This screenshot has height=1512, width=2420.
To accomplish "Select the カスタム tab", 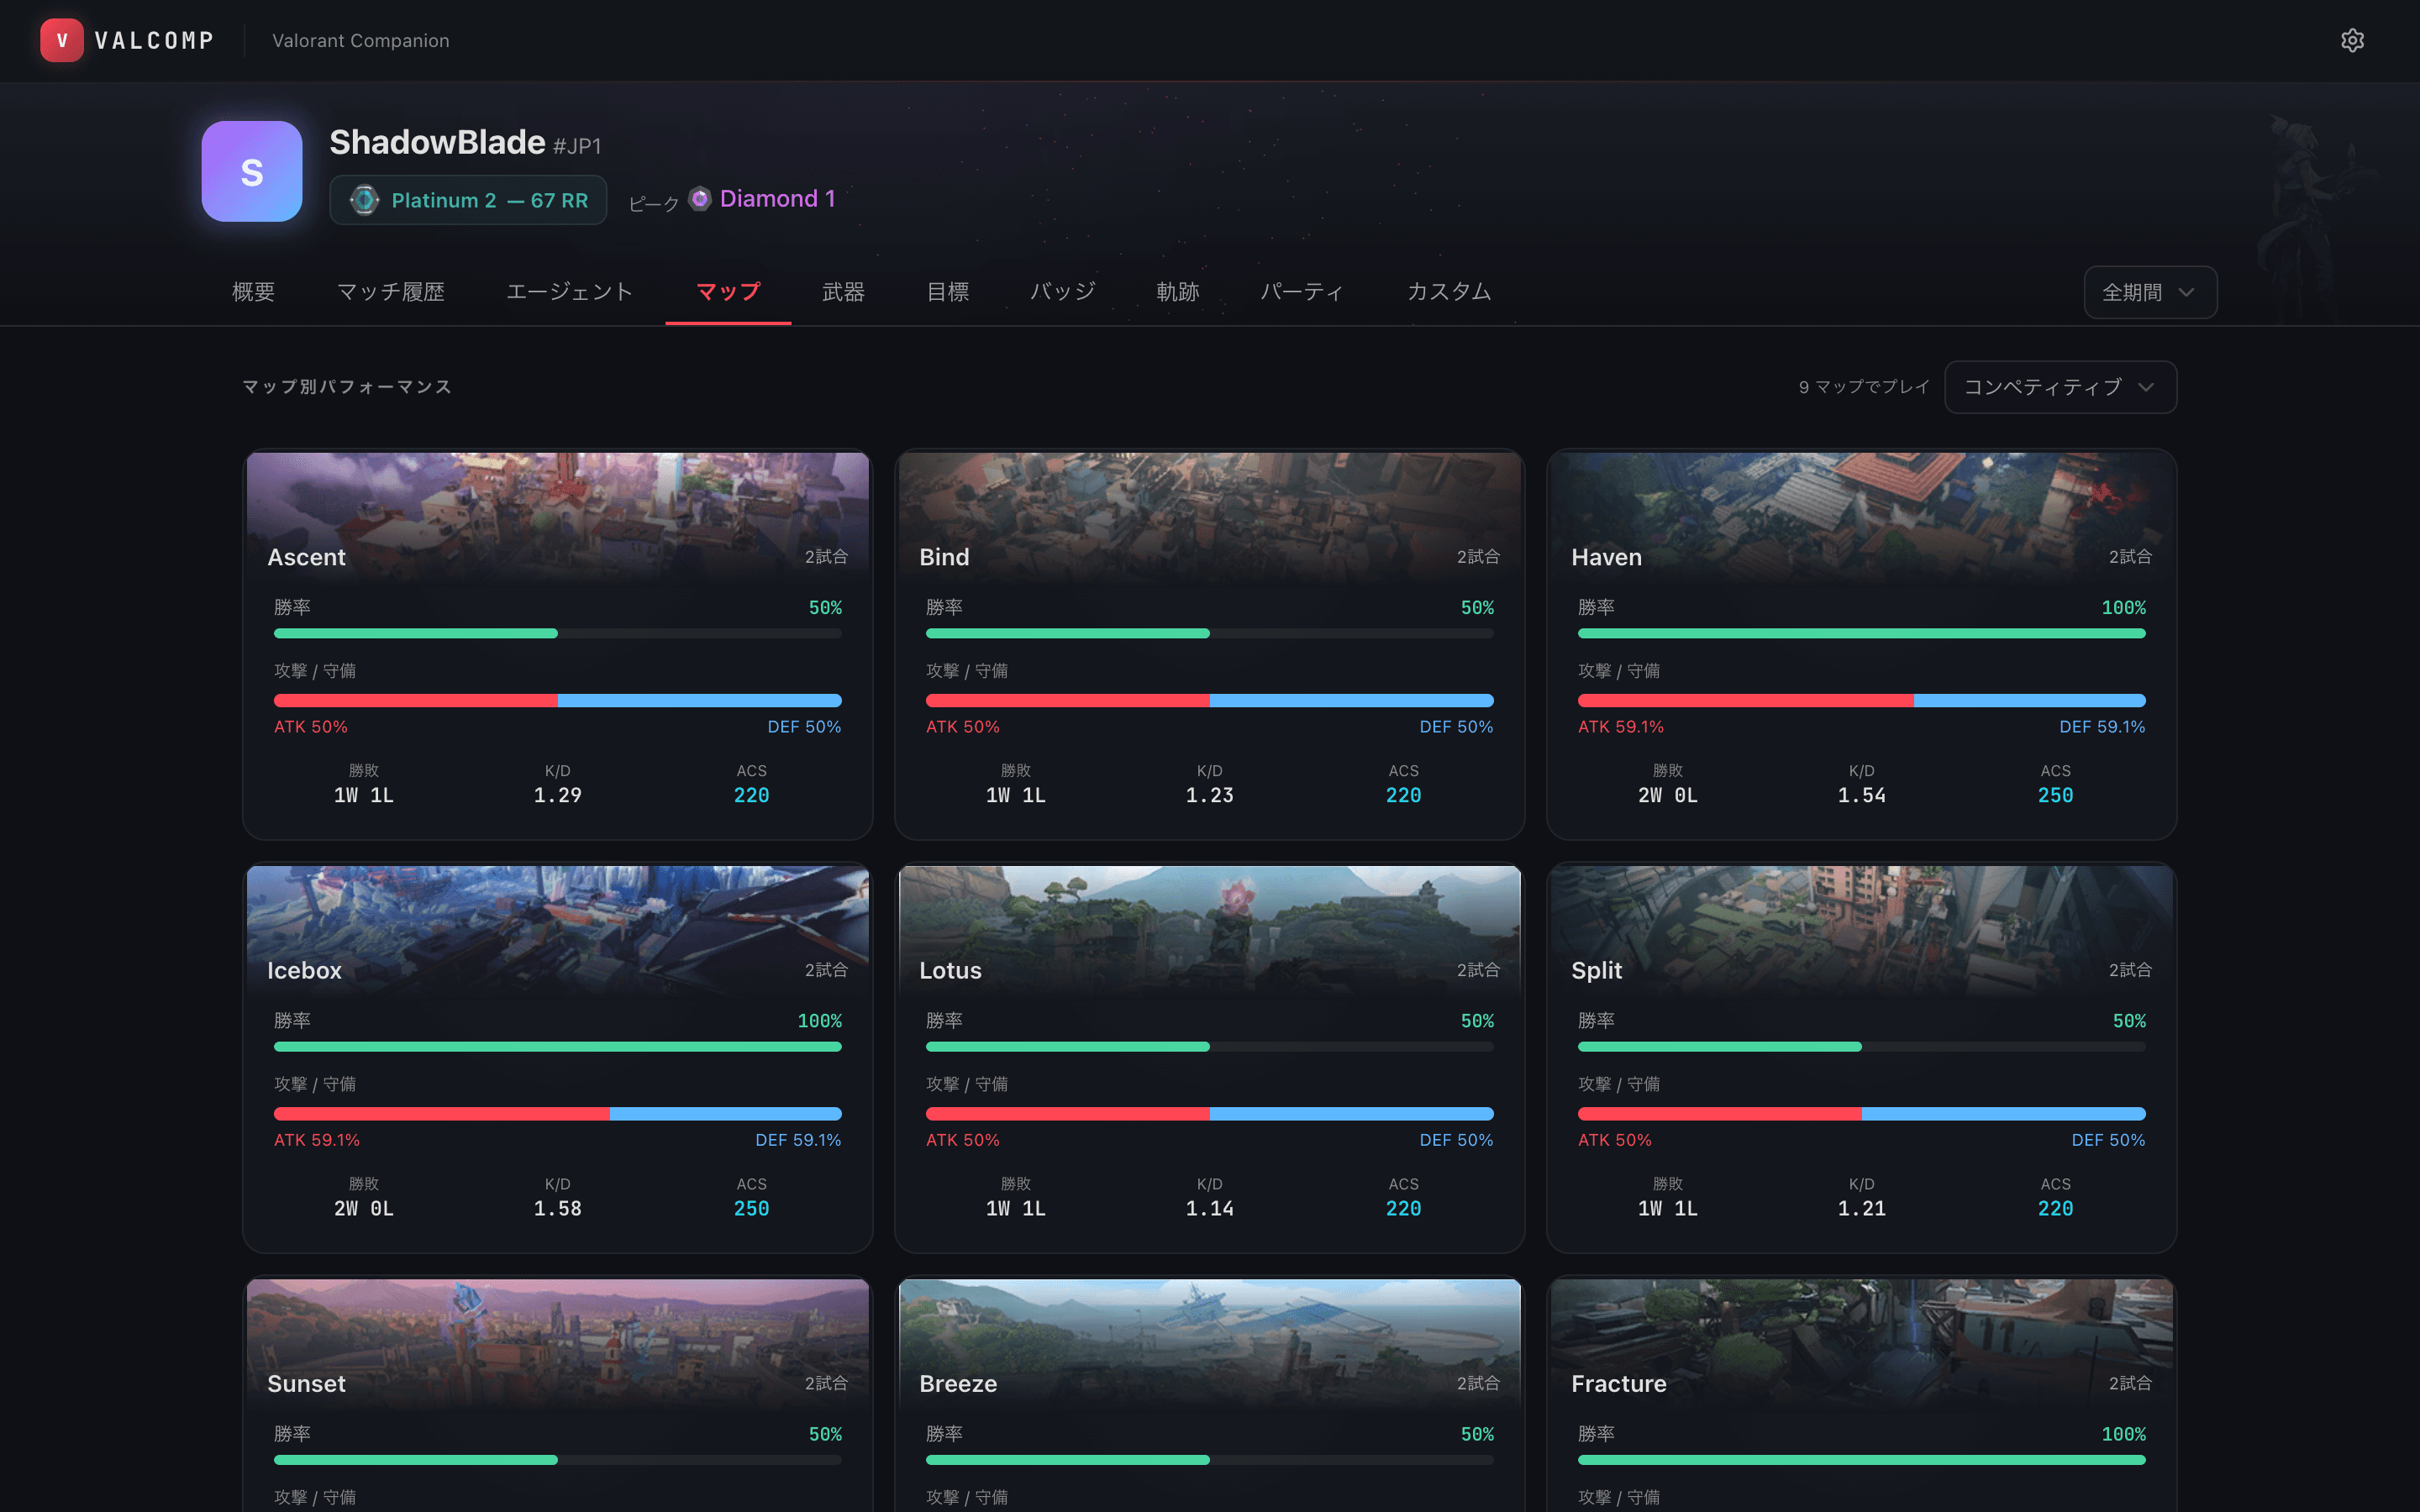I will pos(1449,292).
